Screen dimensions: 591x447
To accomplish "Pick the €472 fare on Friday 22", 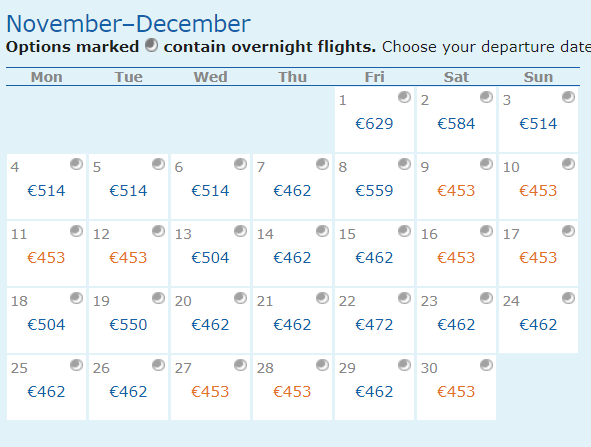I will pos(374,325).
